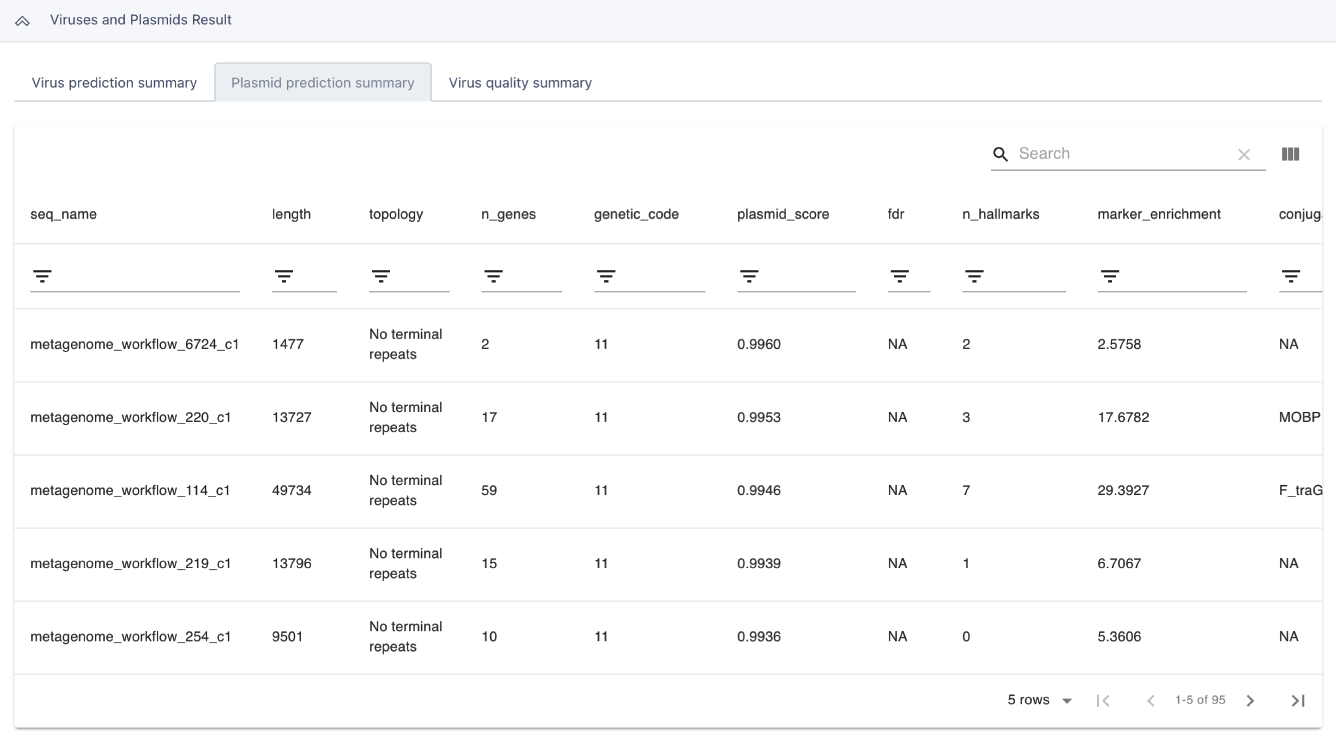Image resolution: width=1336 pixels, height=741 pixels.
Task: Go to the next page
Action: point(1250,701)
